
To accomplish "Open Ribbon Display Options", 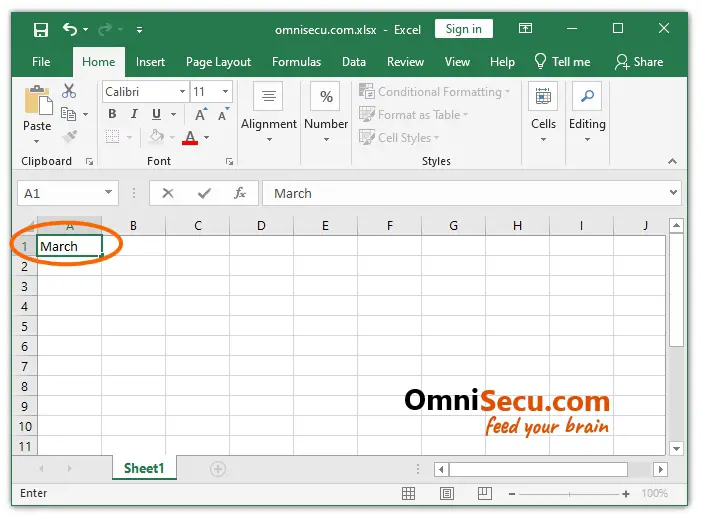I will click(x=525, y=29).
